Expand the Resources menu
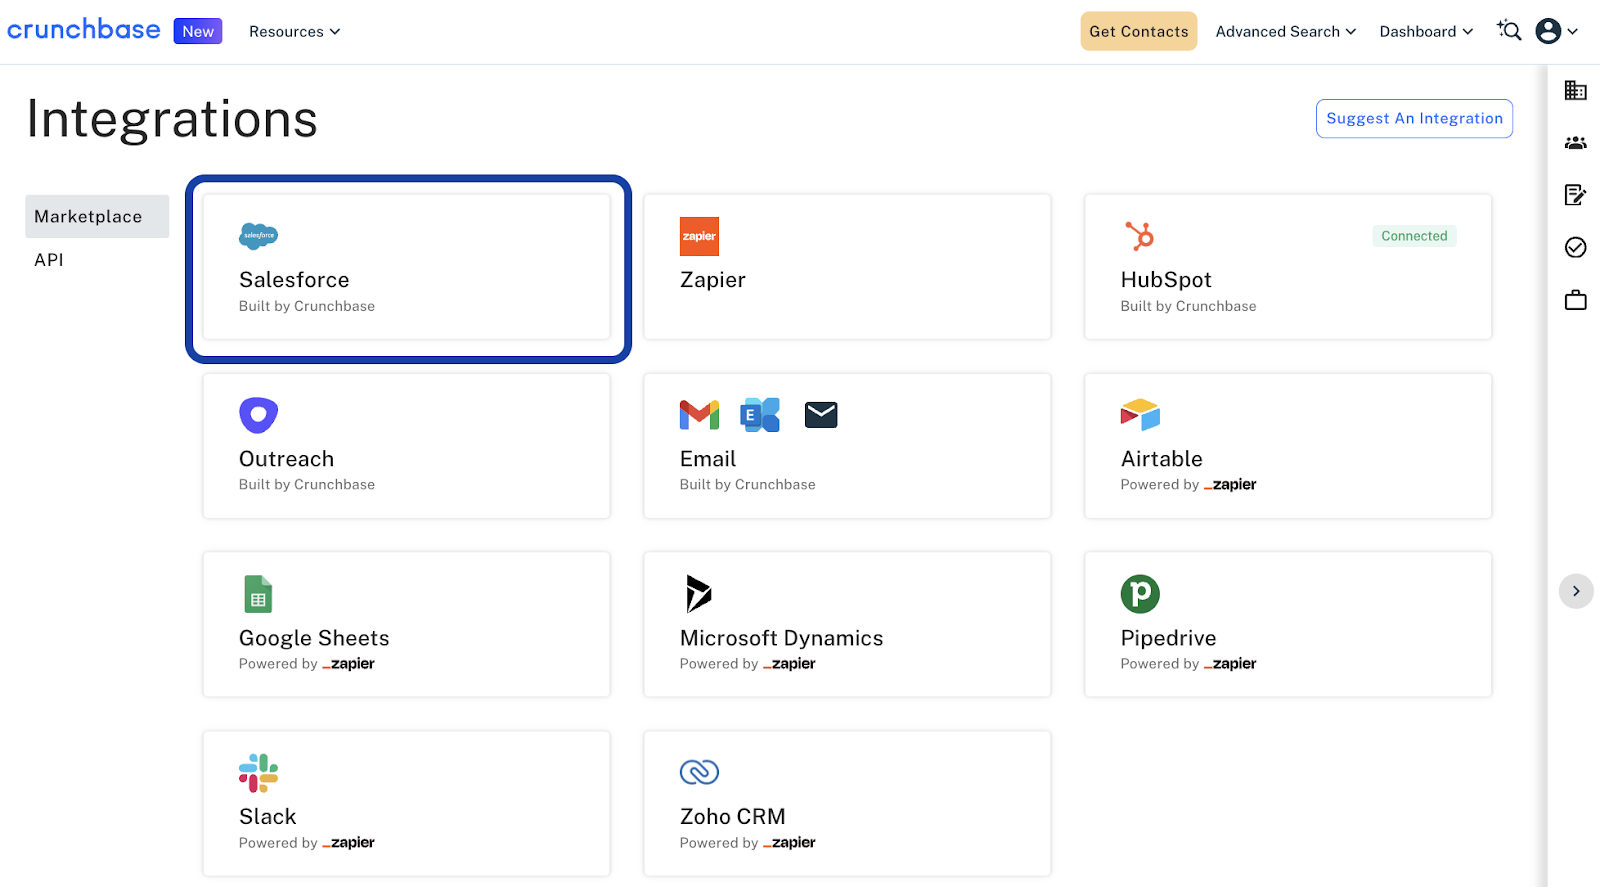Viewport: 1600px width, 887px height. 295,32
